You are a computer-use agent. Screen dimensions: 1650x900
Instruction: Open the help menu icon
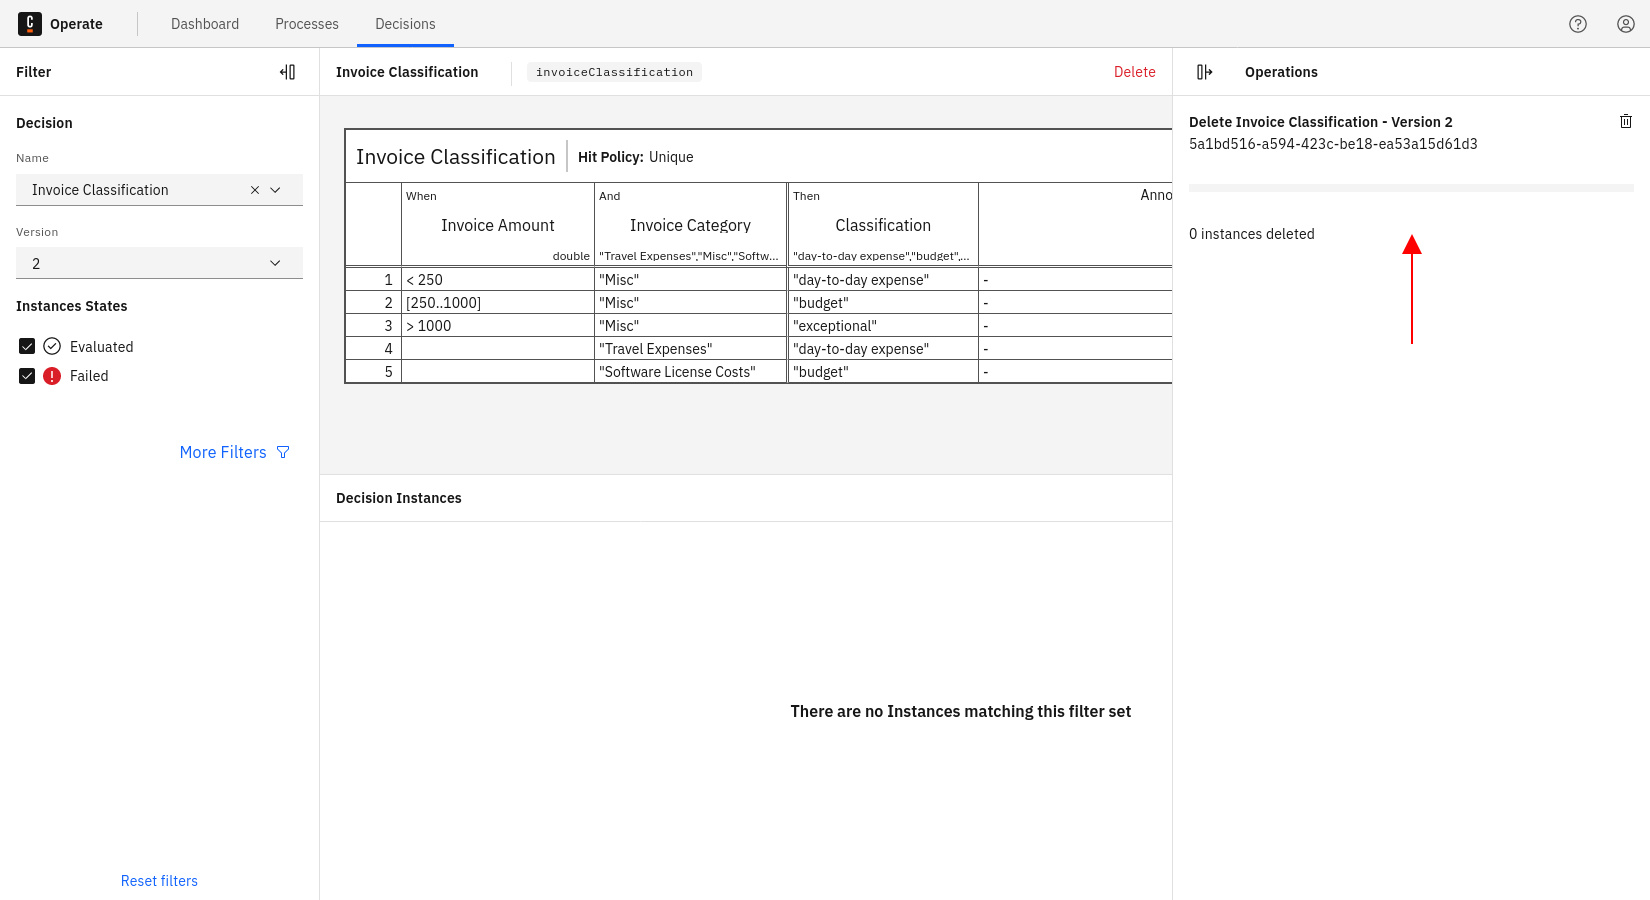(x=1577, y=23)
